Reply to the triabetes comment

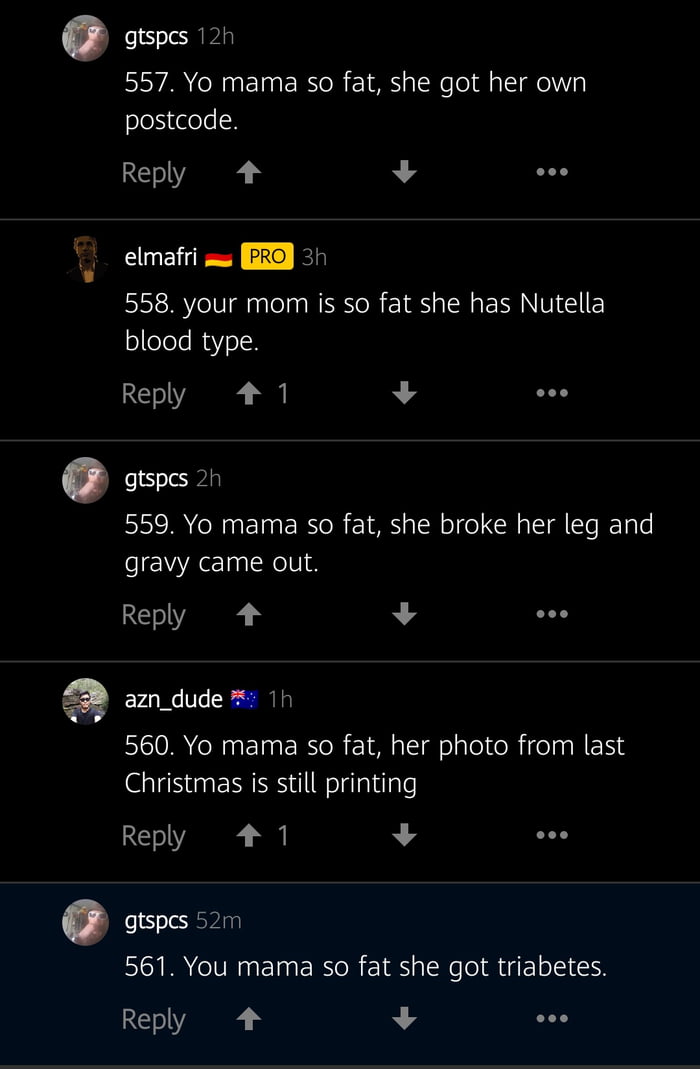tap(153, 1017)
